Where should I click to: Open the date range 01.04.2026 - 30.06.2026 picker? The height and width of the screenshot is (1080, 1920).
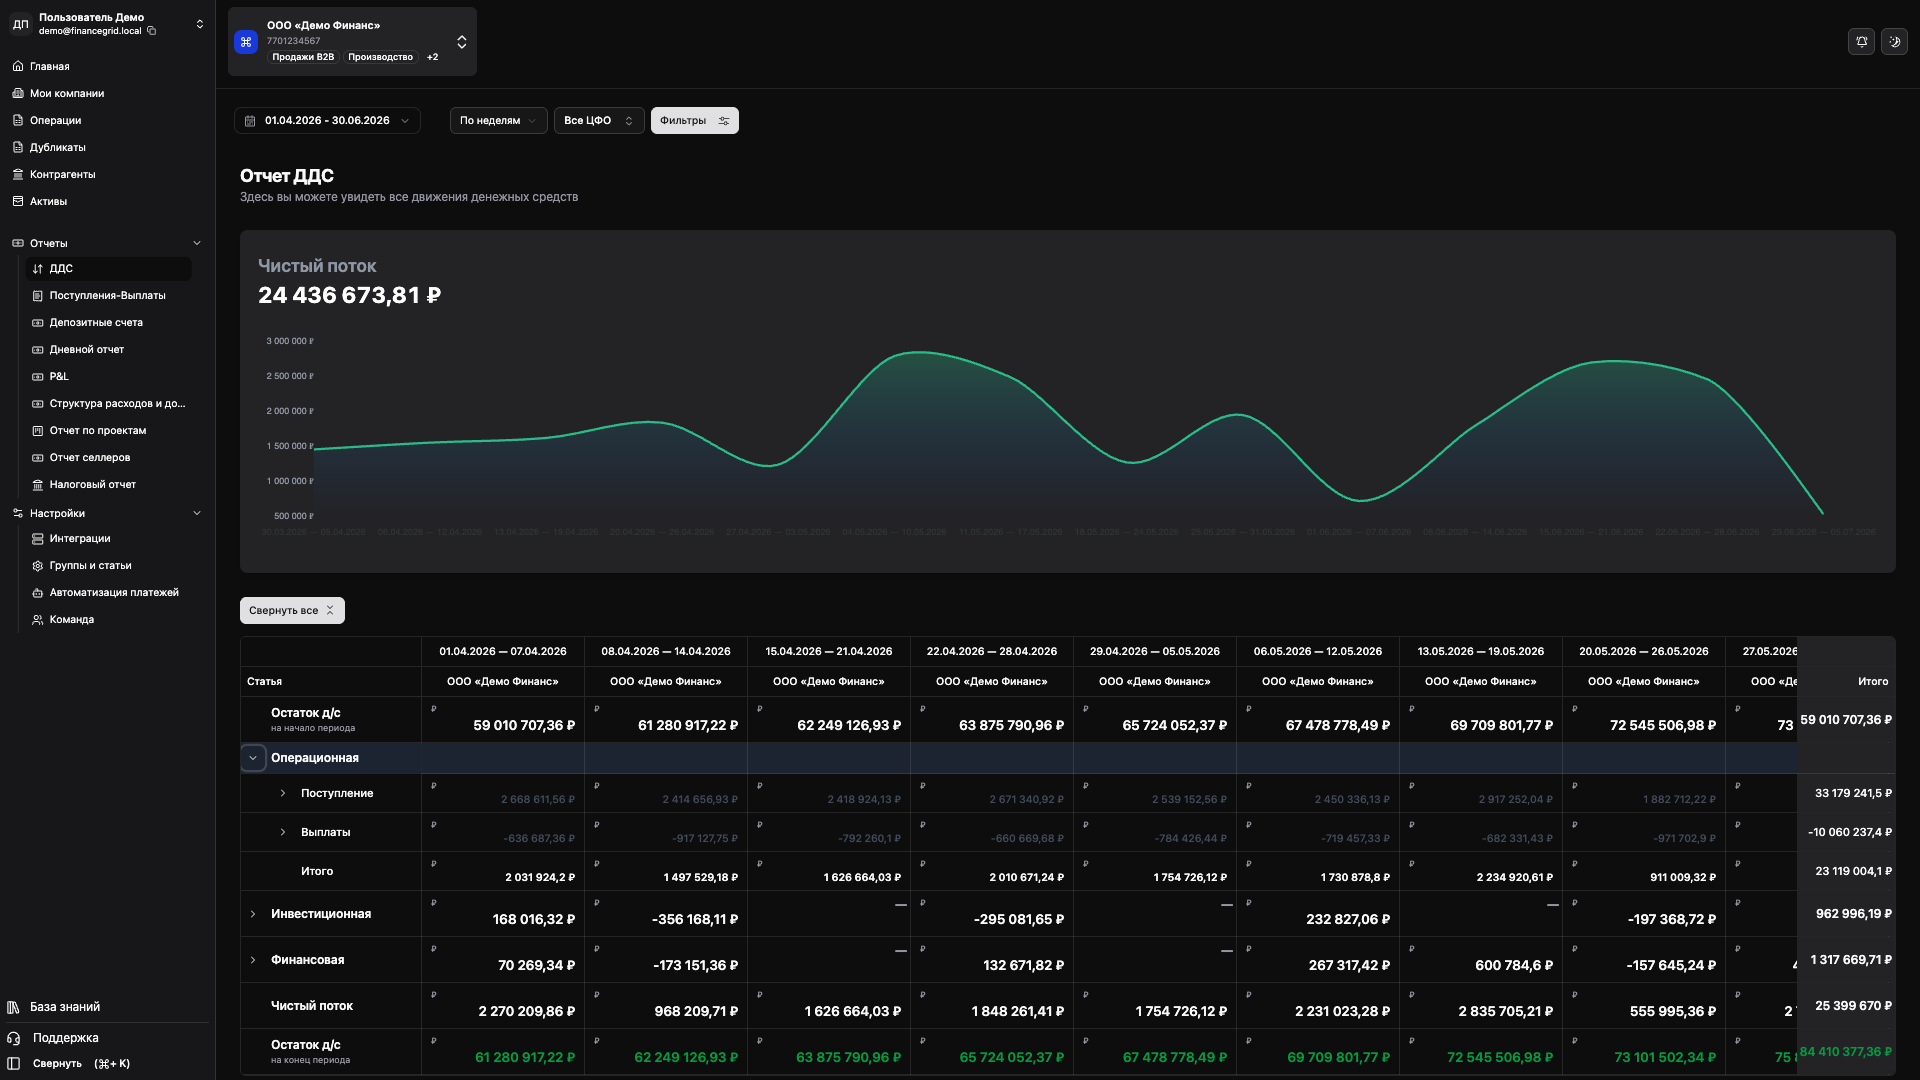[x=327, y=121]
